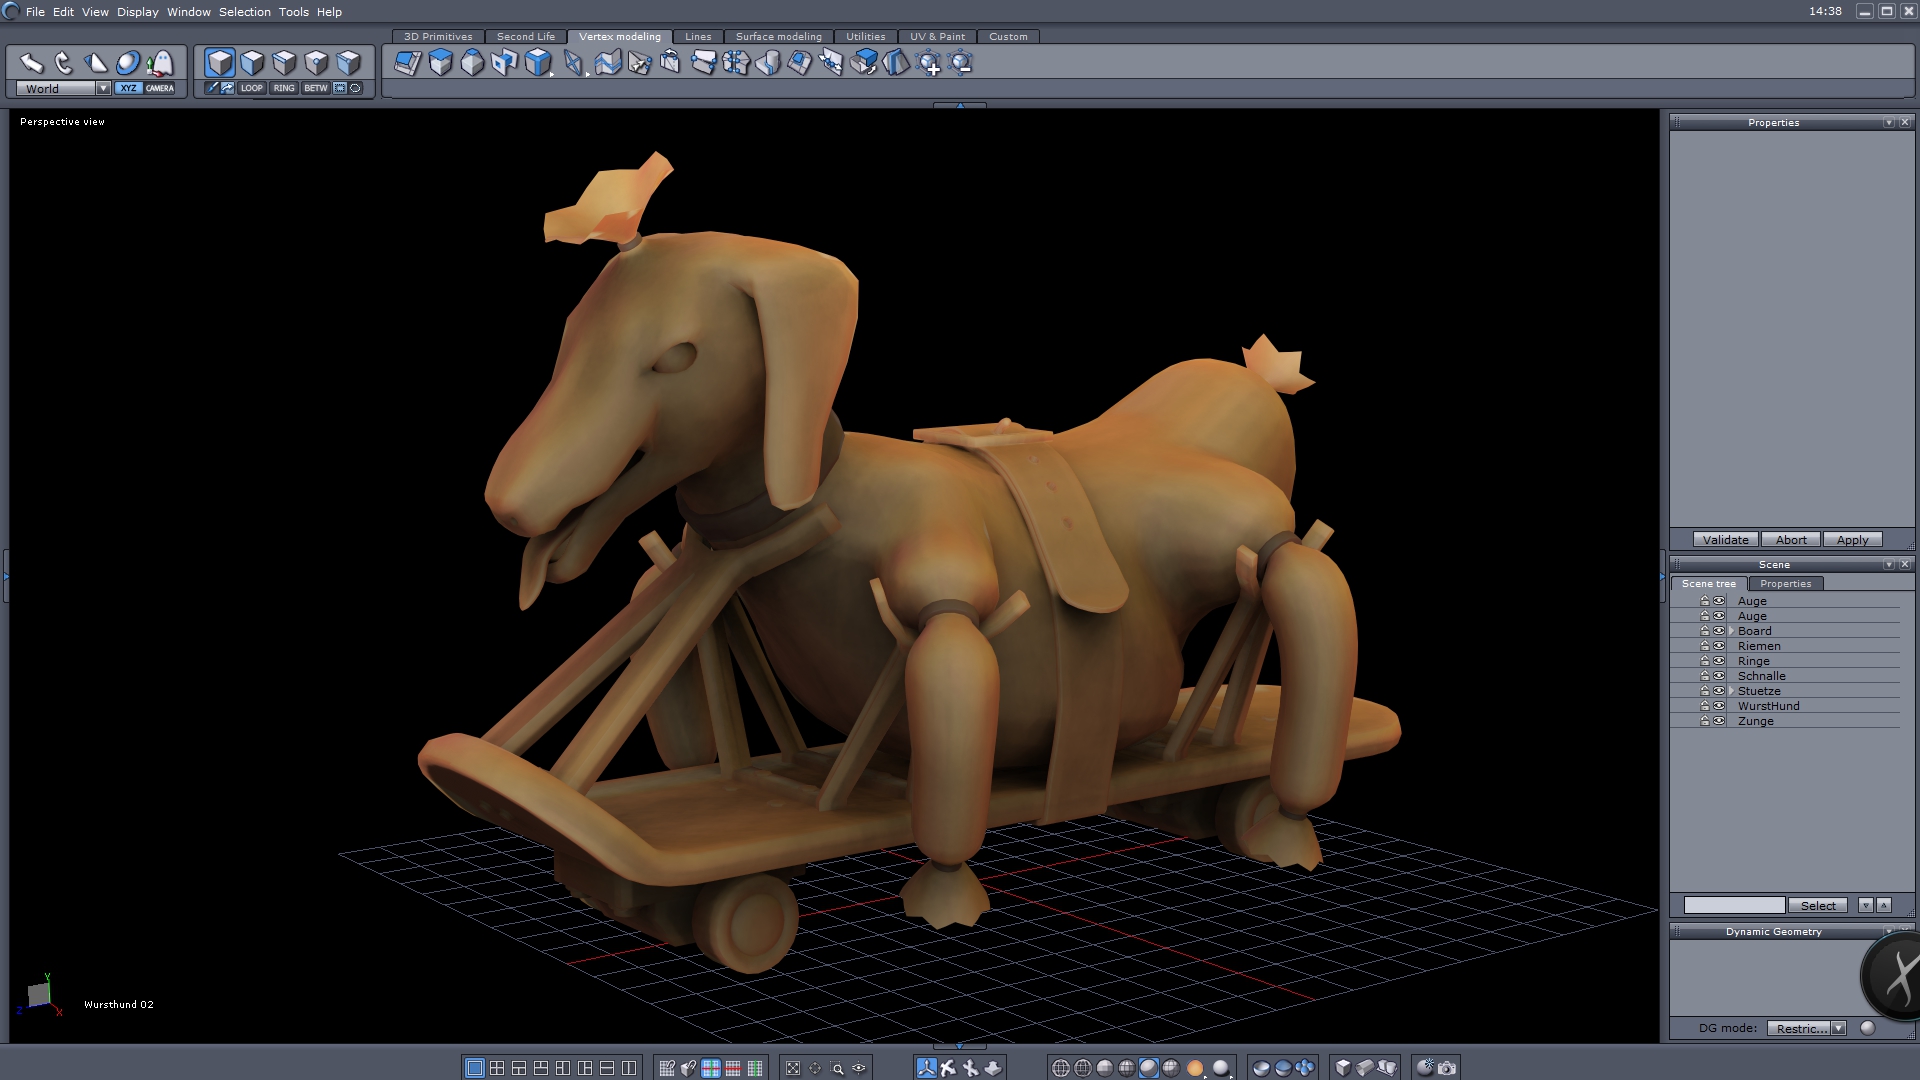Click the frame-all fit view icon
This screenshot has height=1080, width=1920.
click(x=793, y=1068)
